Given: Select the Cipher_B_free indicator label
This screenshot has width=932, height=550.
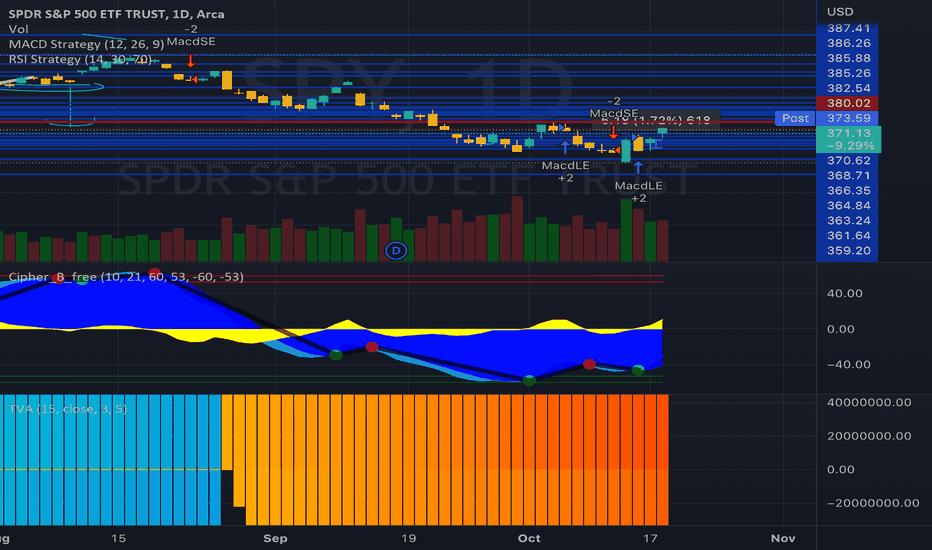Looking at the screenshot, I should pos(126,276).
